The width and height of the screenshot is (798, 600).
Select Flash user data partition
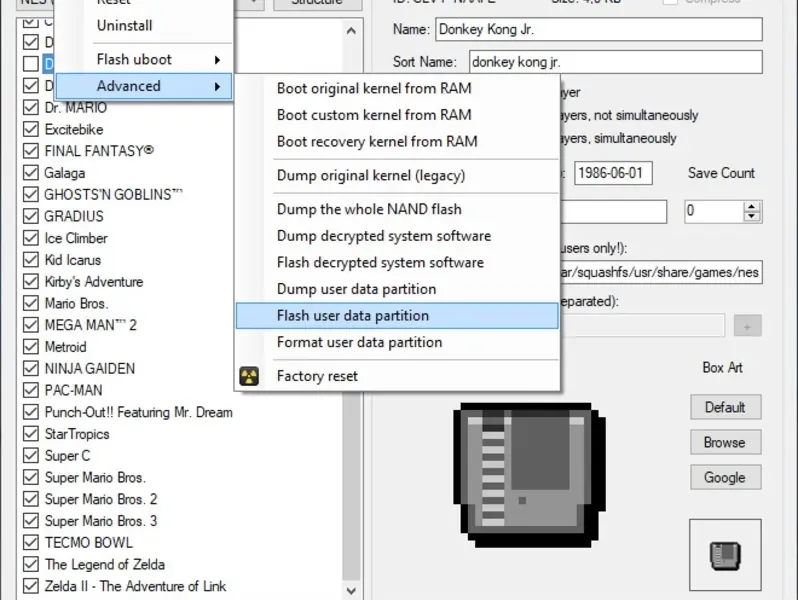click(x=397, y=316)
